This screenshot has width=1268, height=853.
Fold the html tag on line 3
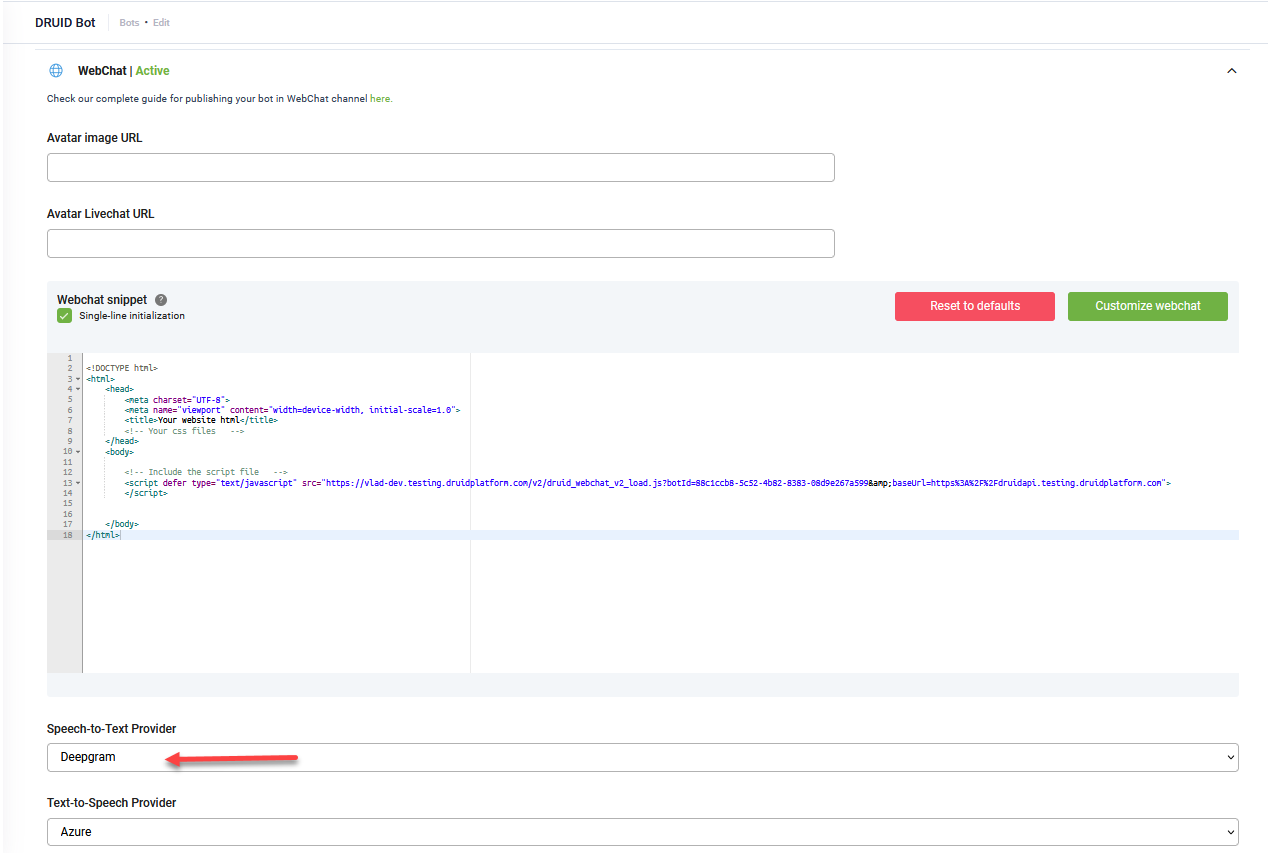pos(77,379)
